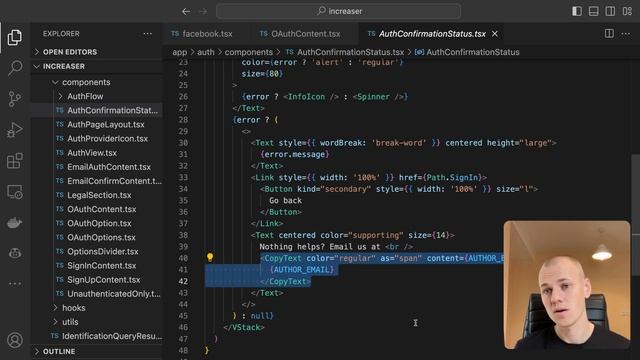The height and width of the screenshot is (360, 640).
Task: Open Explorer views and more actions ellipsis
Action: click(x=147, y=34)
